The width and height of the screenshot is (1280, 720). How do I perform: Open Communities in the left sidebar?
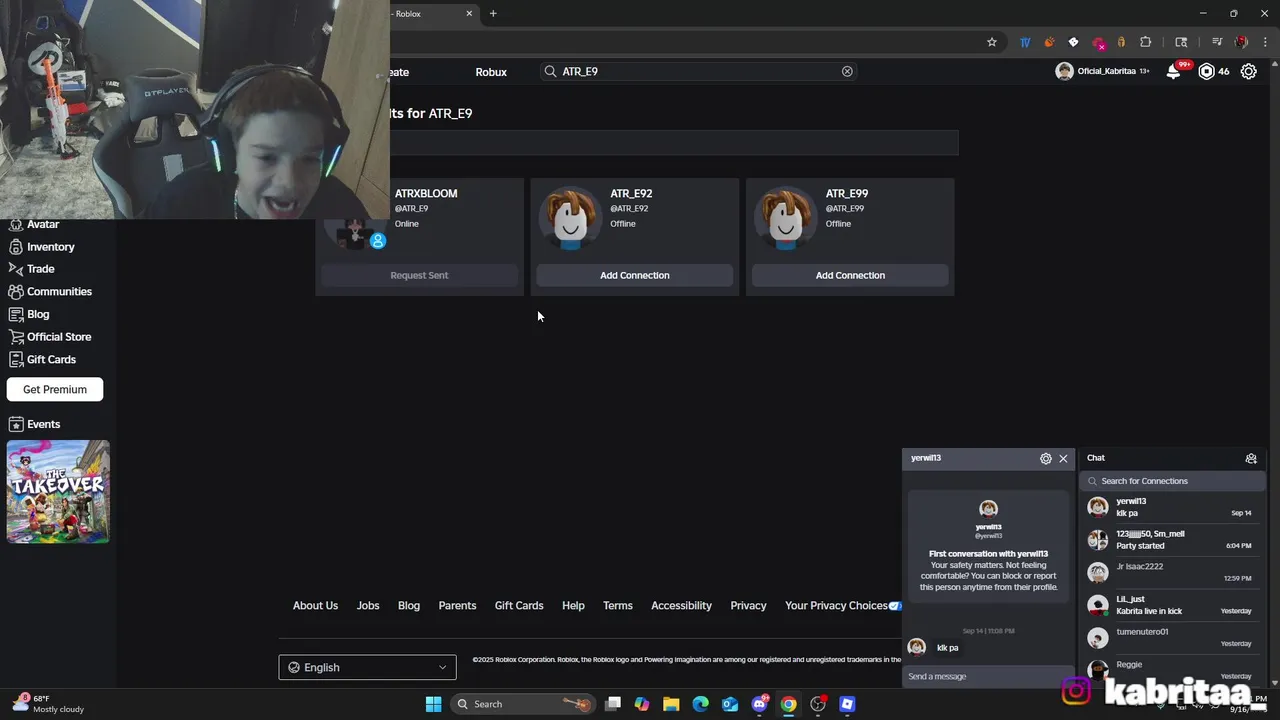tap(59, 292)
